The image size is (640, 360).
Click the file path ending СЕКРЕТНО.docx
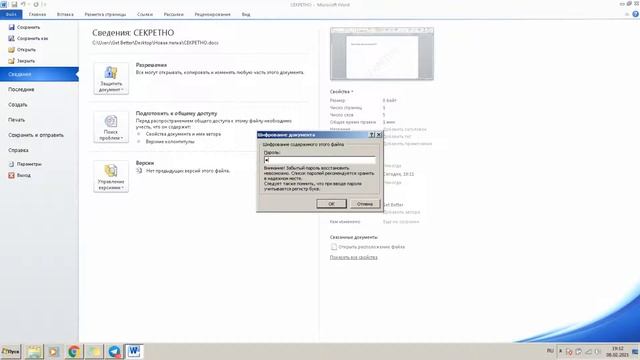click(x=155, y=42)
